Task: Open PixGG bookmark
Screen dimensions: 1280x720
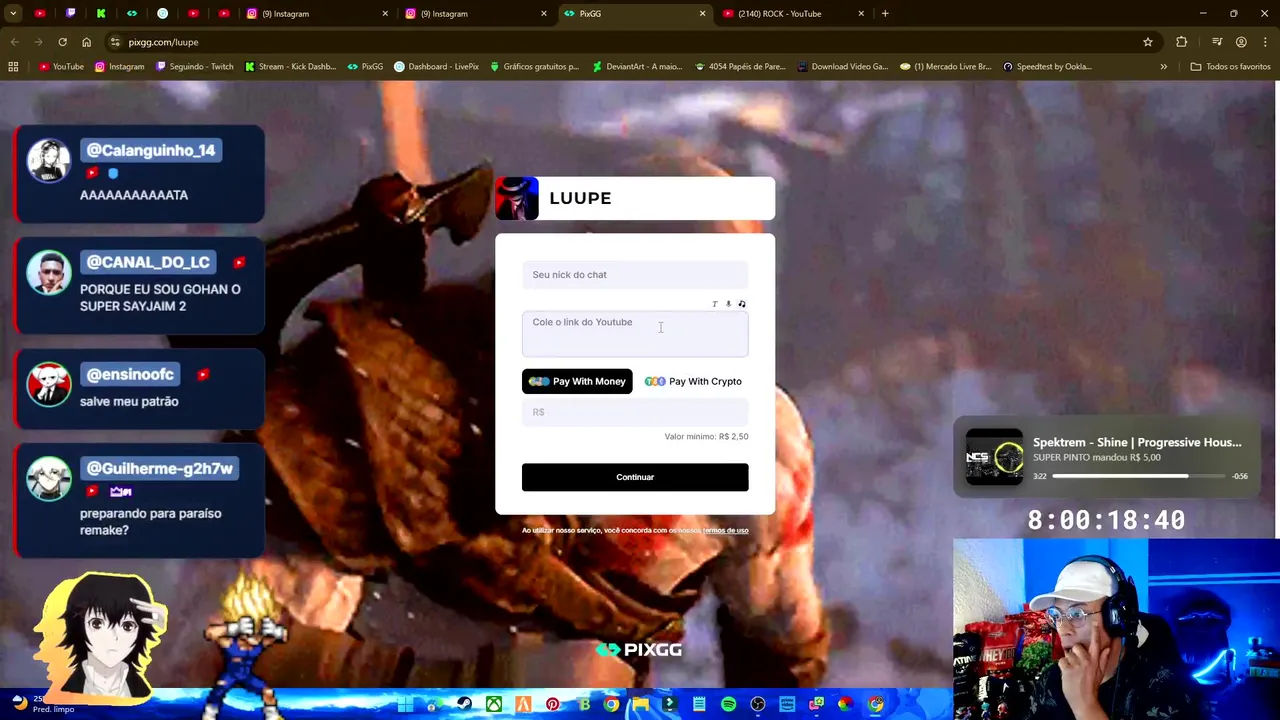Action: (365, 67)
